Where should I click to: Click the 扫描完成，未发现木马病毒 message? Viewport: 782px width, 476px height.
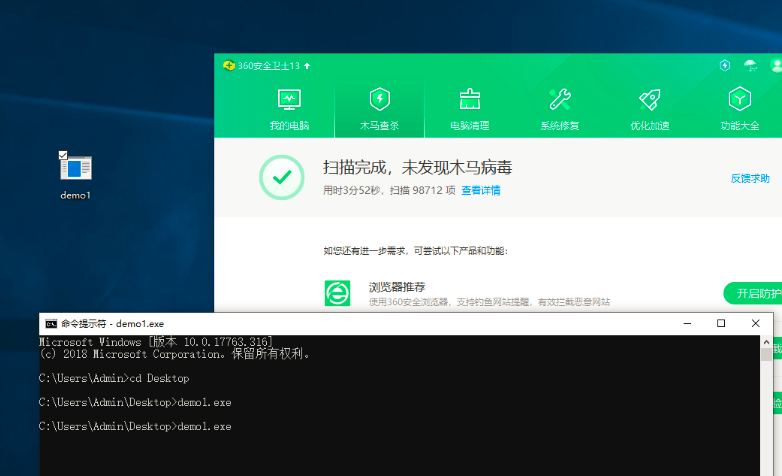tap(417, 168)
